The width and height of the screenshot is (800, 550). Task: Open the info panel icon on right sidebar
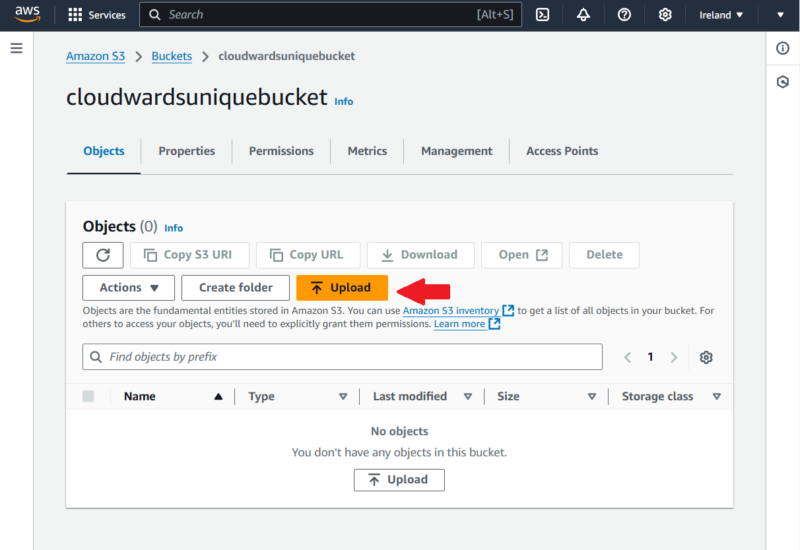coord(783,48)
